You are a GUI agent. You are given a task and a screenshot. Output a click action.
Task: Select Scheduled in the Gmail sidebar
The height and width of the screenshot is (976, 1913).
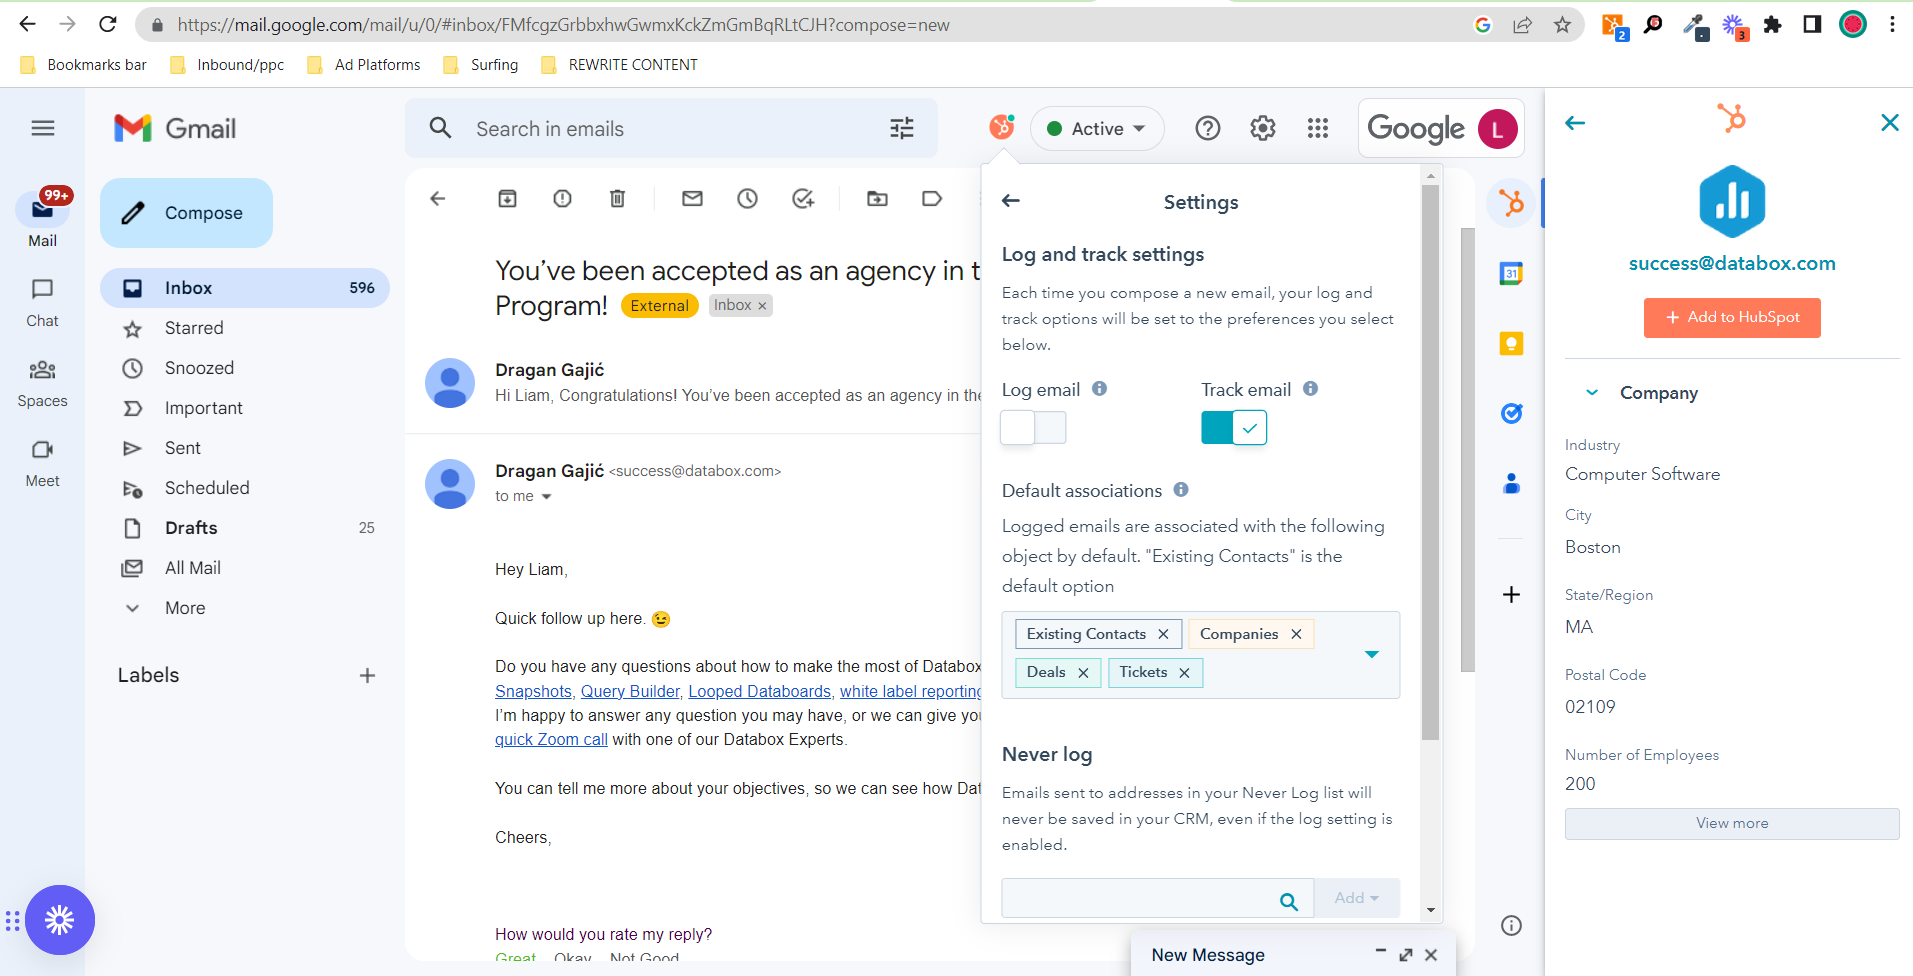[207, 487]
